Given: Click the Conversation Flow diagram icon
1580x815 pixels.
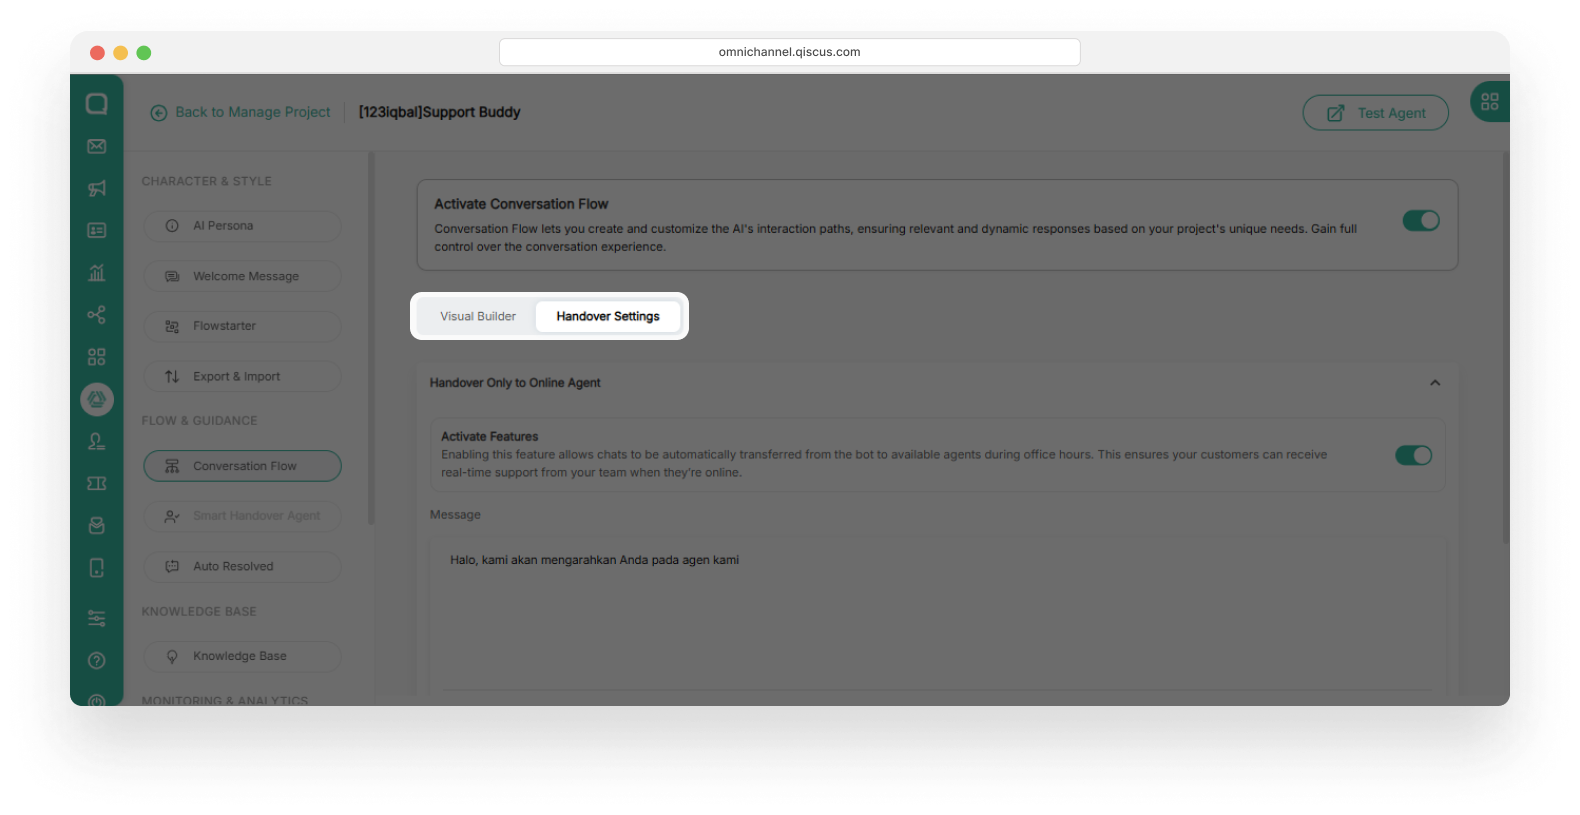Looking at the screenshot, I should click(x=172, y=466).
